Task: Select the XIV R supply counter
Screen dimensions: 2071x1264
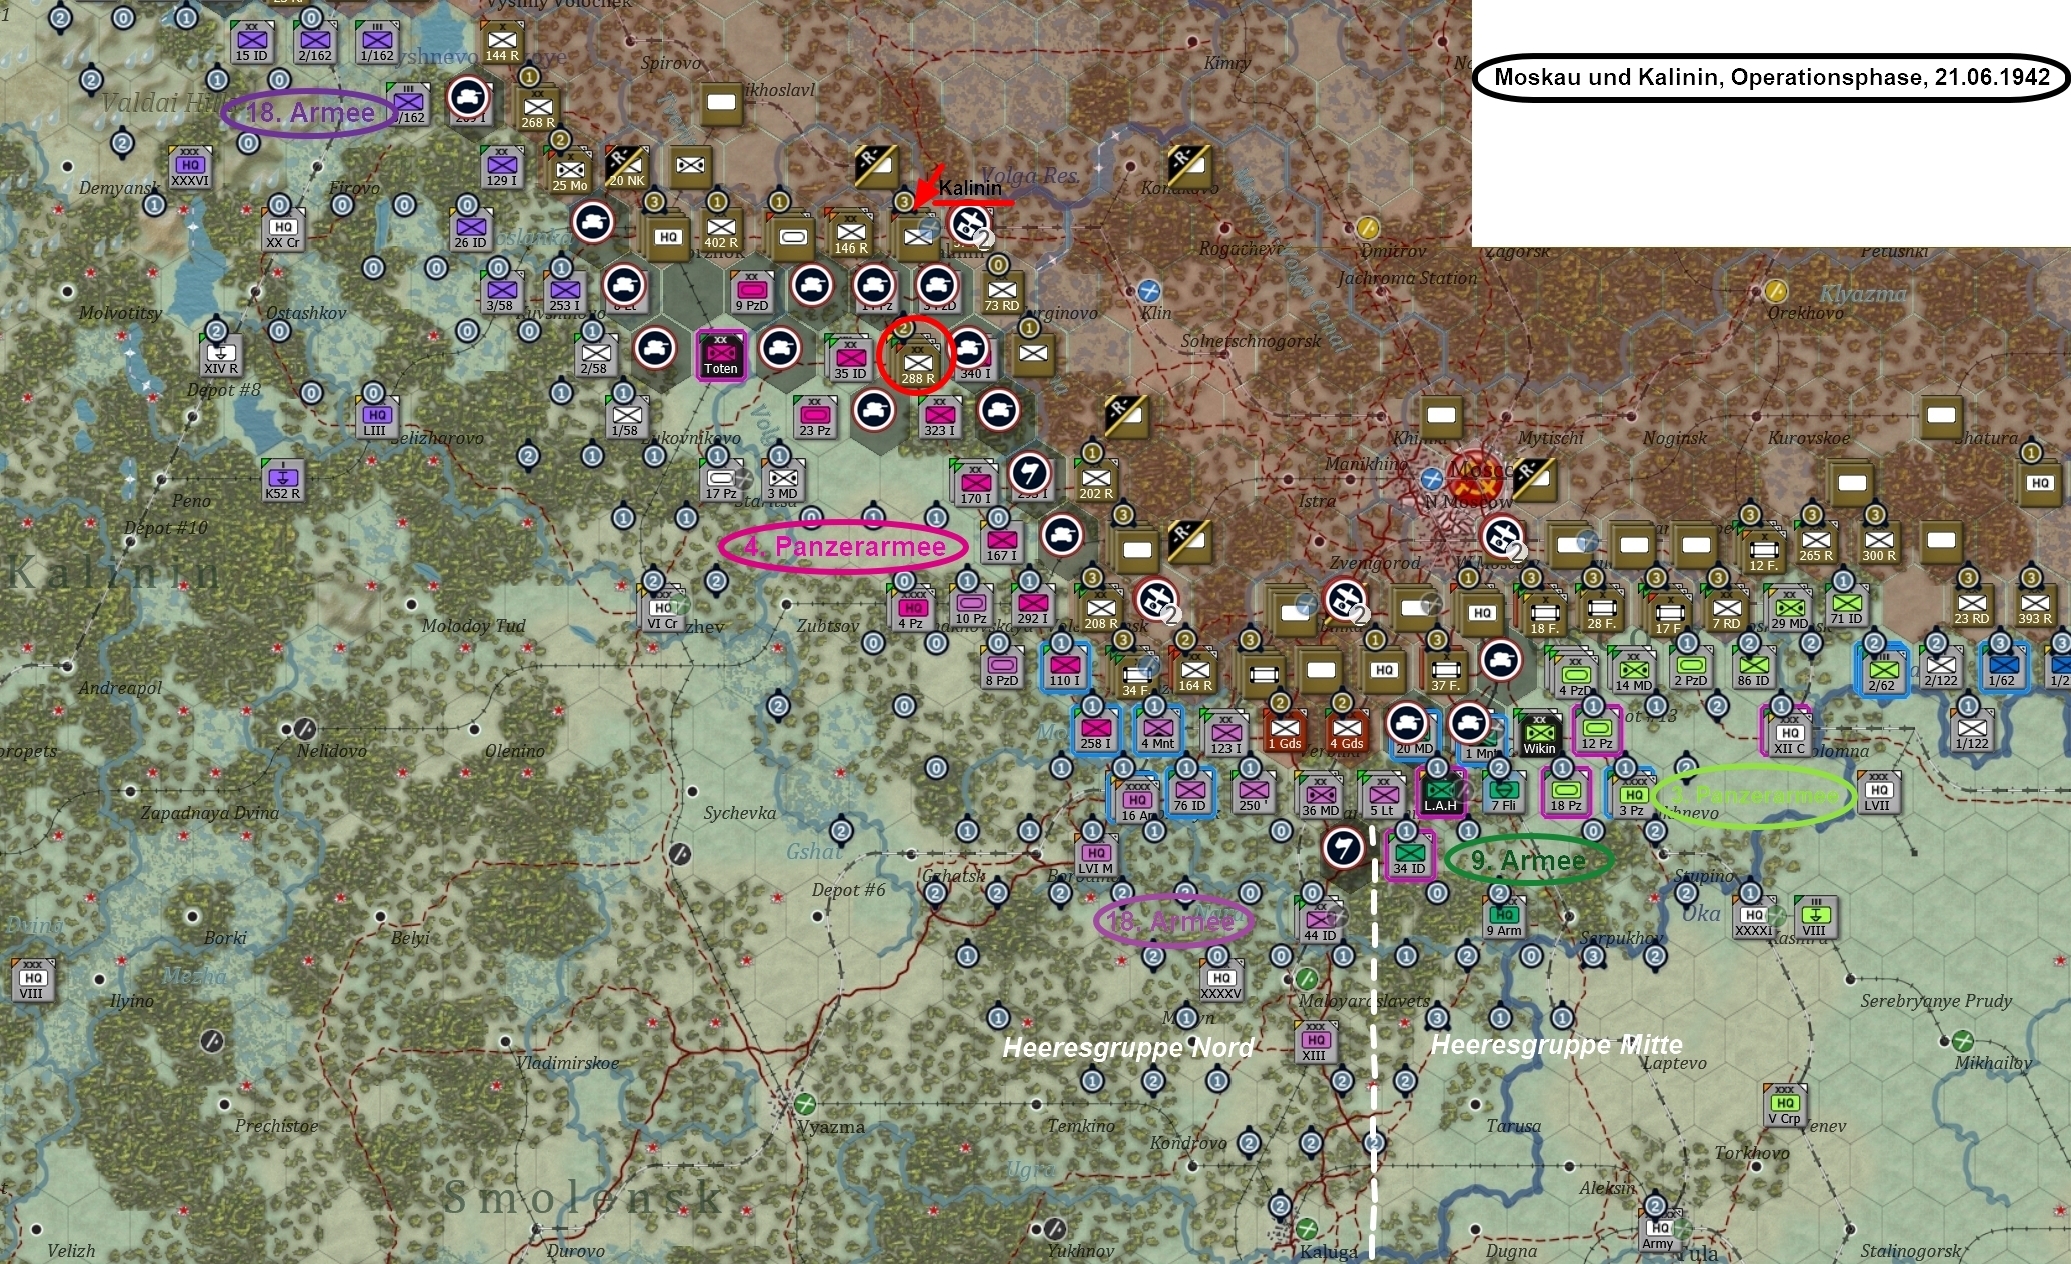Action: [x=220, y=356]
